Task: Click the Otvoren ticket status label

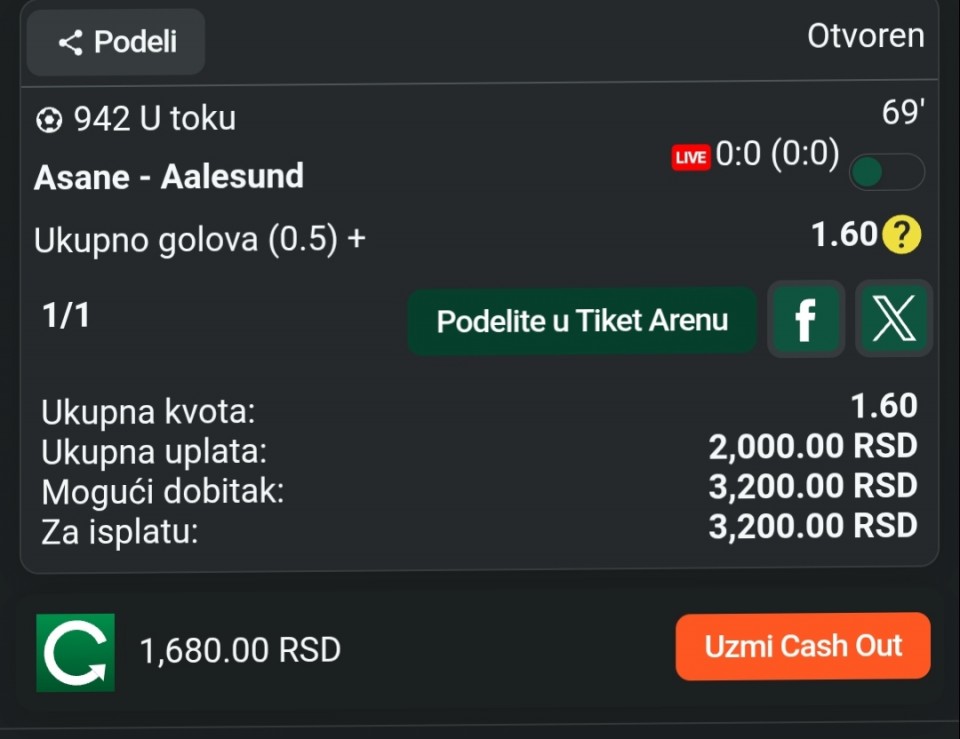Action: (x=865, y=36)
